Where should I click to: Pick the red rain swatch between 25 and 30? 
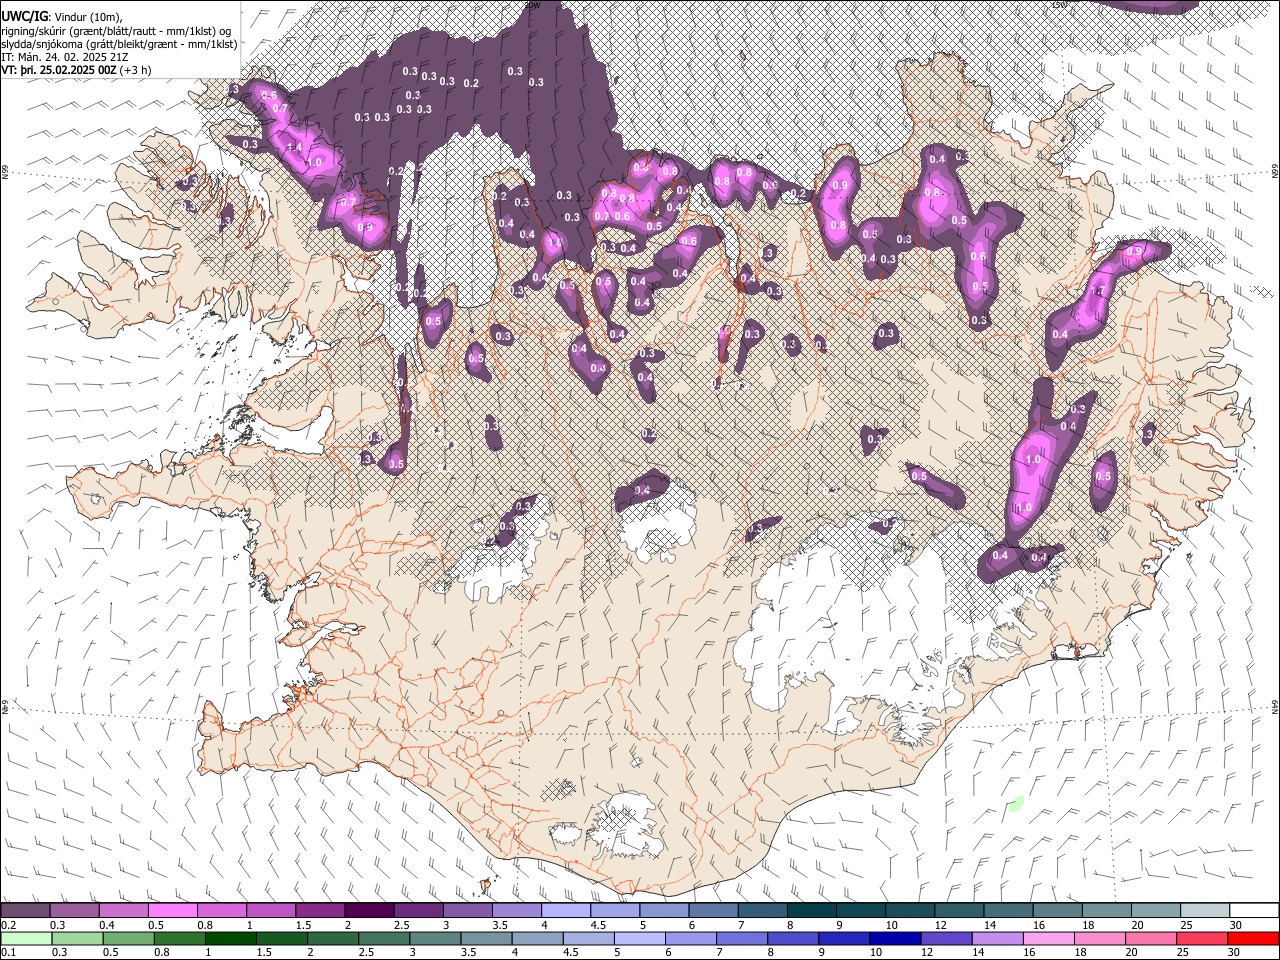[x=1201, y=938]
